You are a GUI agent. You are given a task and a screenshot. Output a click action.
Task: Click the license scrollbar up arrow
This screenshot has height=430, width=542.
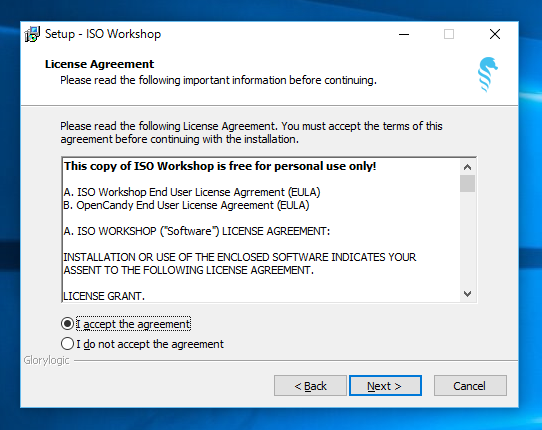(x=467, y=167)
